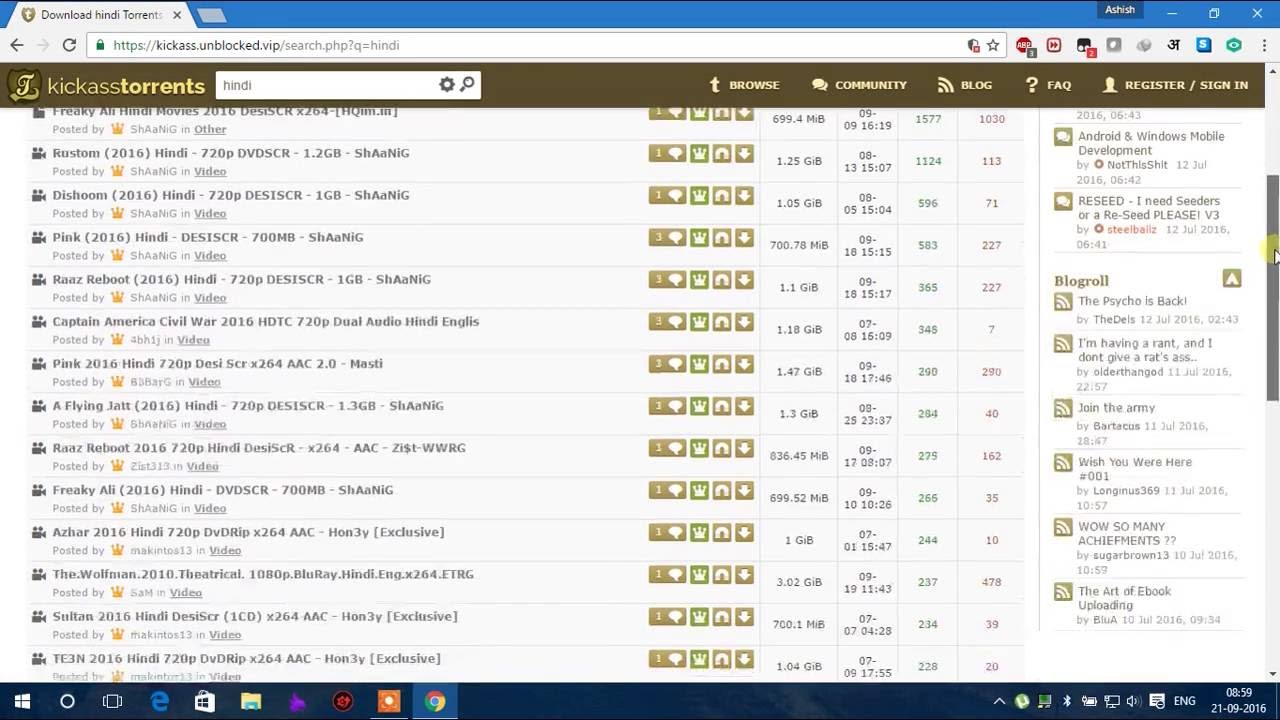Click Chrome icon on the taskbar

434,701
